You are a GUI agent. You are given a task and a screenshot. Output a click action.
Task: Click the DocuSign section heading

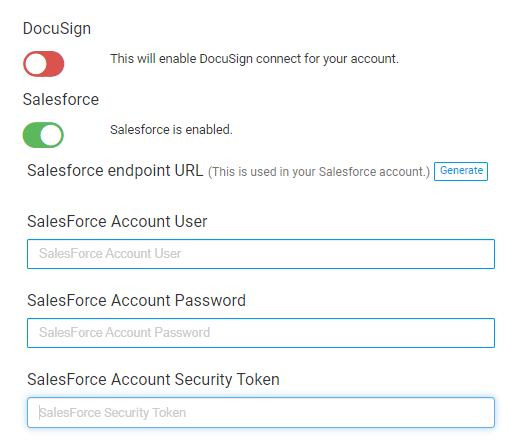[57, 29]
